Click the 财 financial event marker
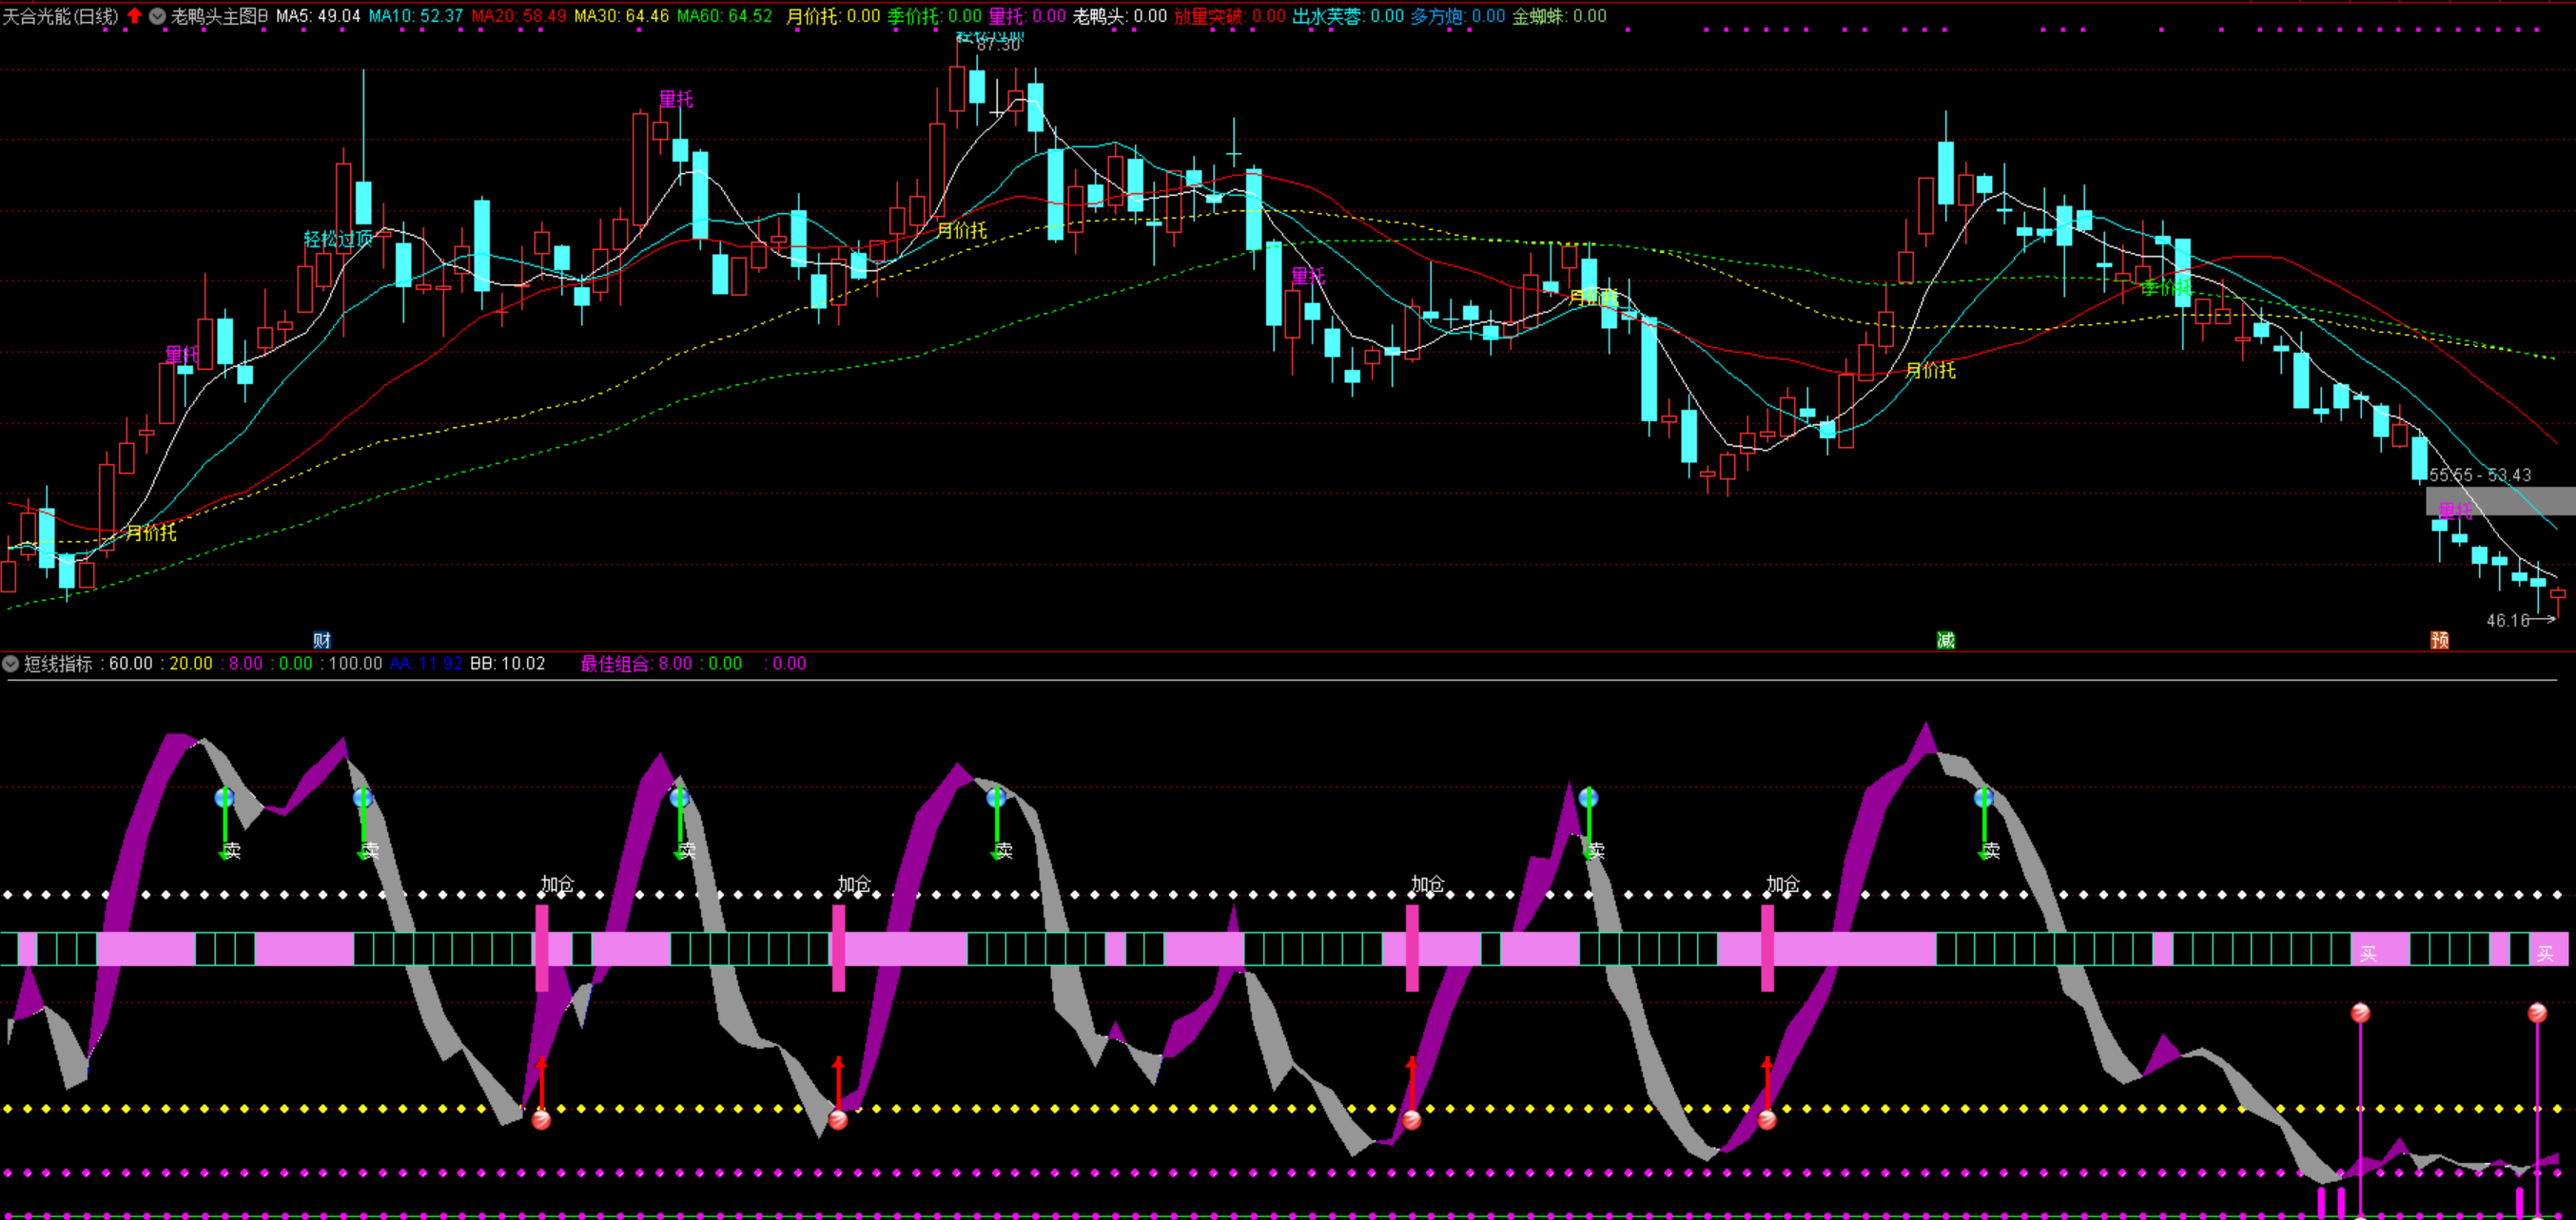Screen dimensions: 2576x1220 322,640
